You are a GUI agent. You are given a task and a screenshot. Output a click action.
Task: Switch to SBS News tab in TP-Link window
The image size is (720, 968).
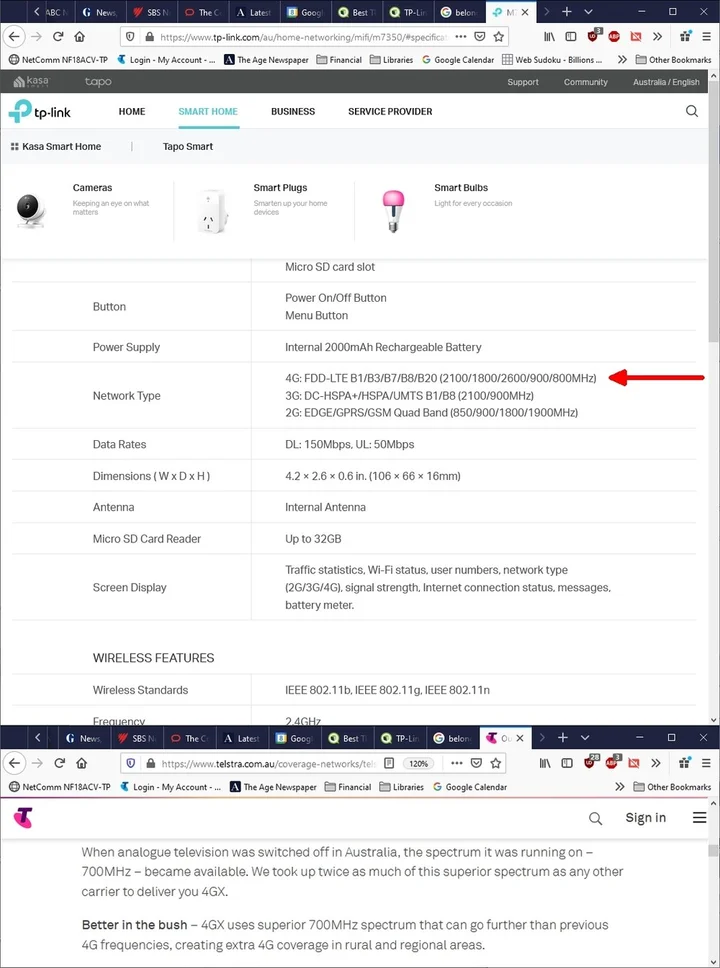152,12
